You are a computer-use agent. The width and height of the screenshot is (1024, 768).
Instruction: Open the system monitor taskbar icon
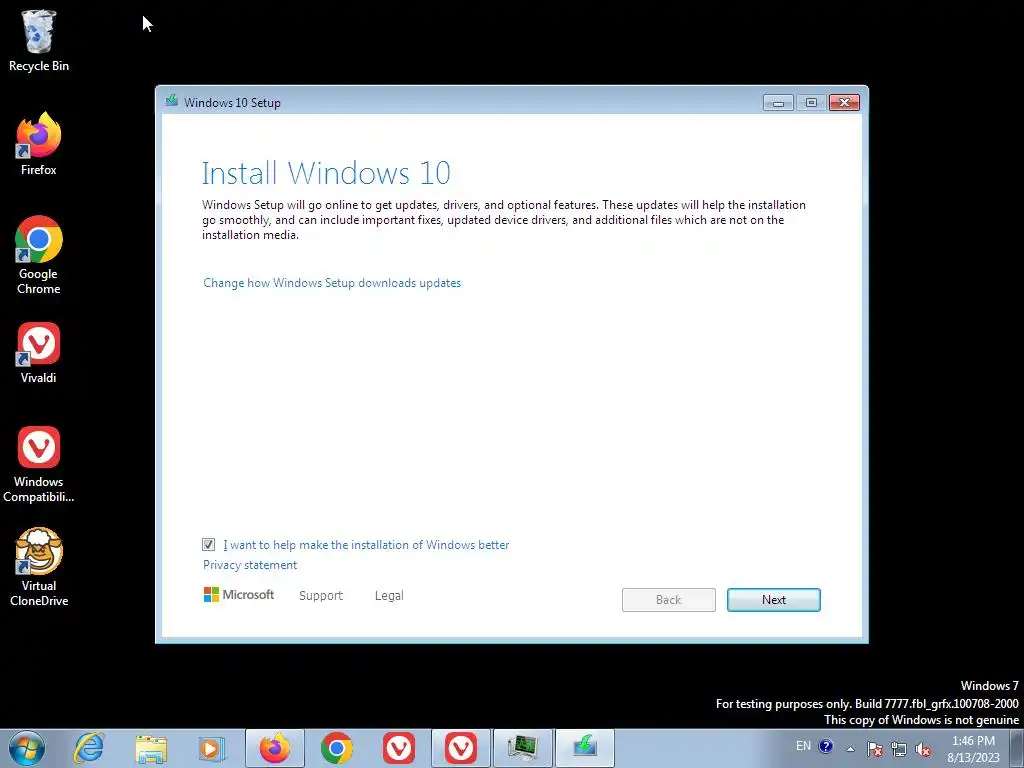[523, 748]
